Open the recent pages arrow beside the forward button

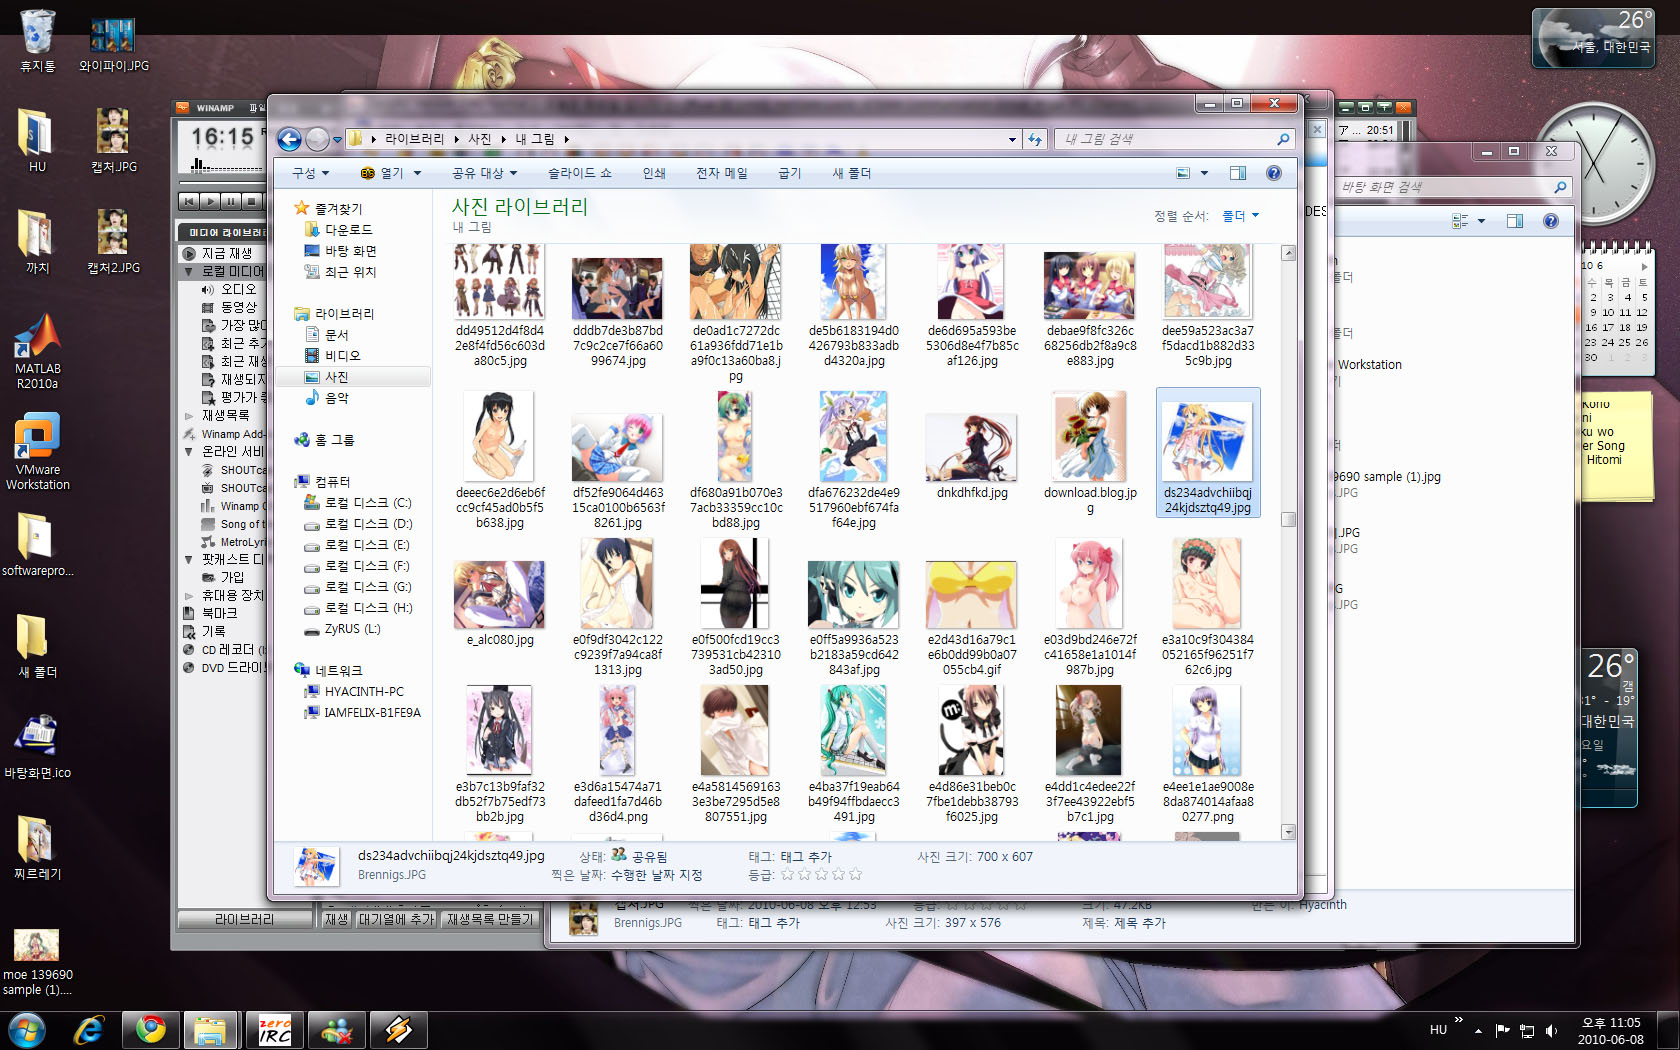tap(338, 139)
